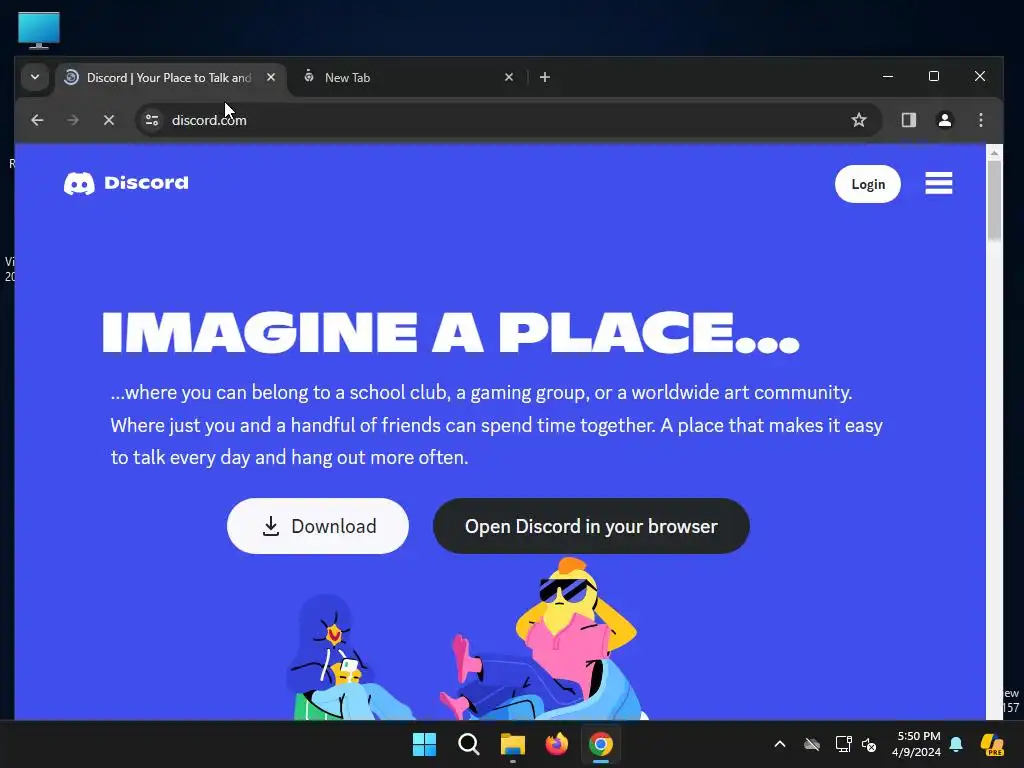The width and height of the screenshot is (1024, 768).
Task: Stop loading the page
Action: (109, 120)
